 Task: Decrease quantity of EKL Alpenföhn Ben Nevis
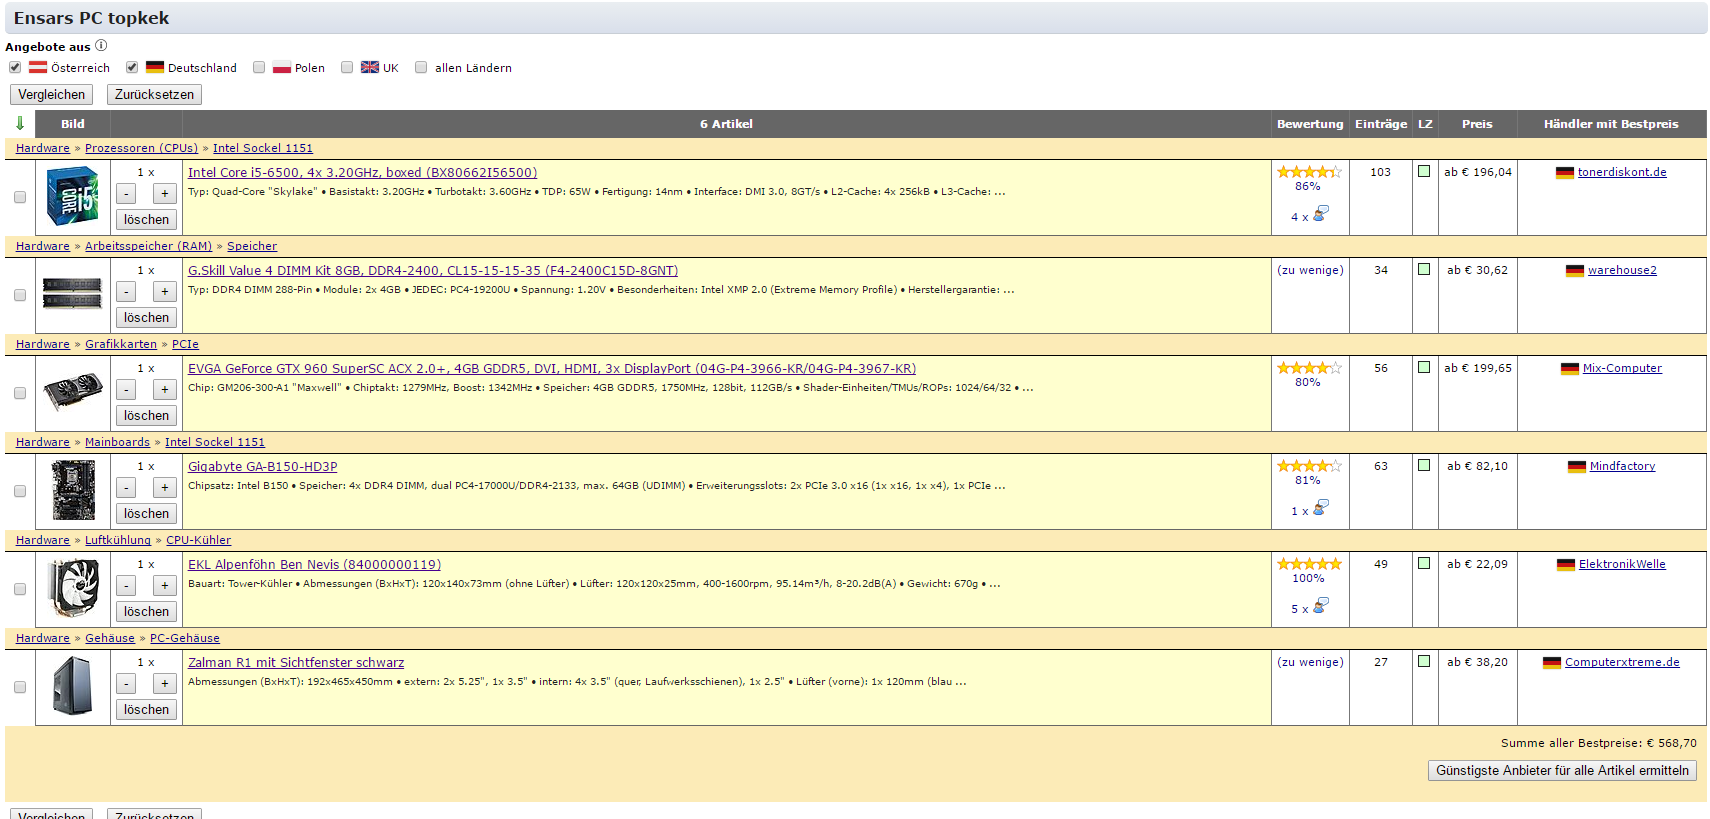pyautogui.click(x=126, y=585)
